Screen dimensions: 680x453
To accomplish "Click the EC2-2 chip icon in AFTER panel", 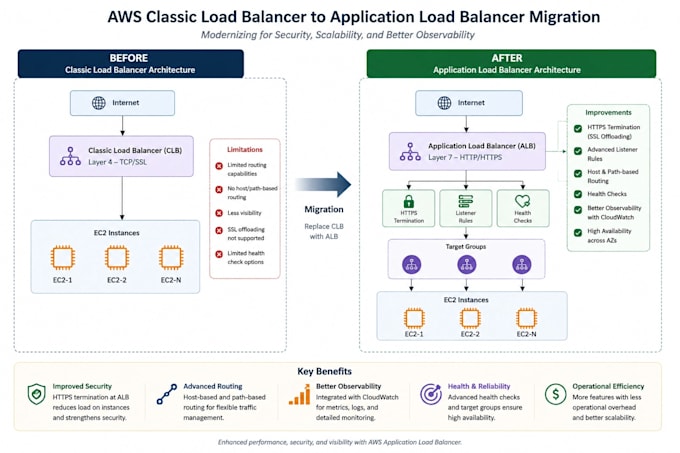I will coord(470,318).
